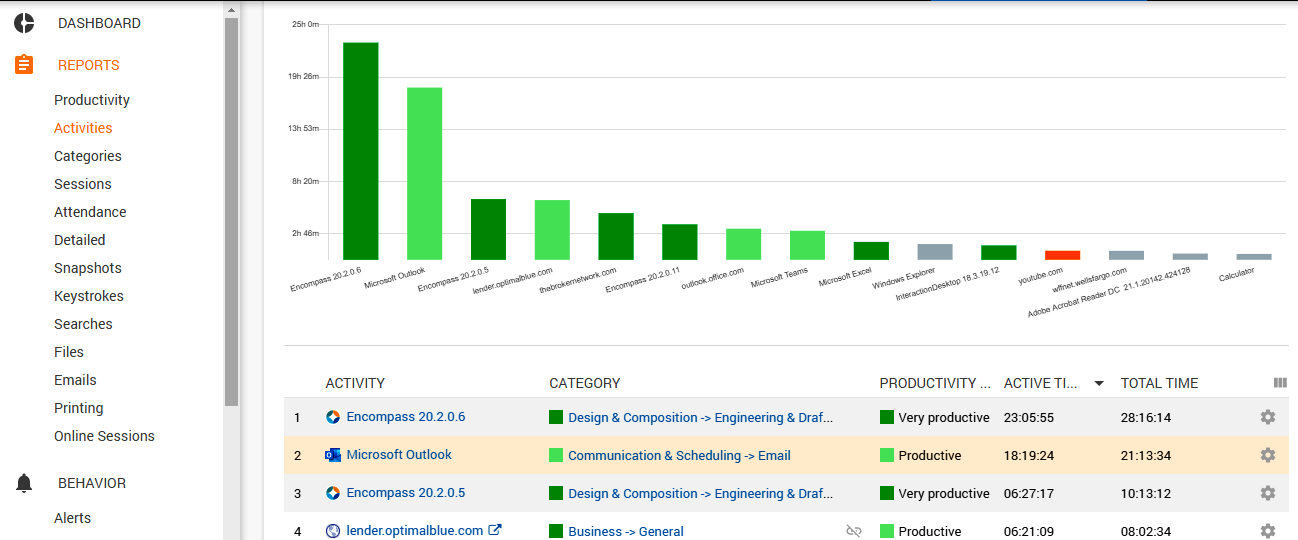This screenshot has height=540, width=1298.
Task: Click the lender.optimalblue.com activity link
Action: pyautogui.click(x=415, y=531)
